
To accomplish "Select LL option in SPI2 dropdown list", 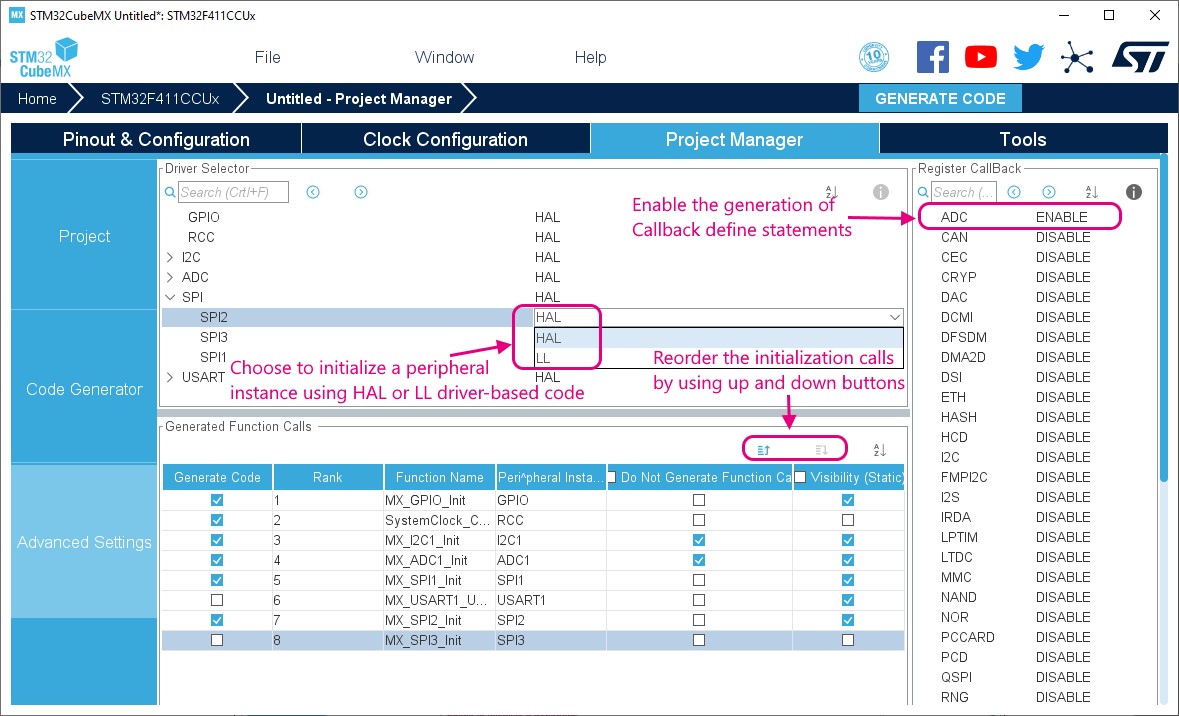I will [x=718, y=358].
